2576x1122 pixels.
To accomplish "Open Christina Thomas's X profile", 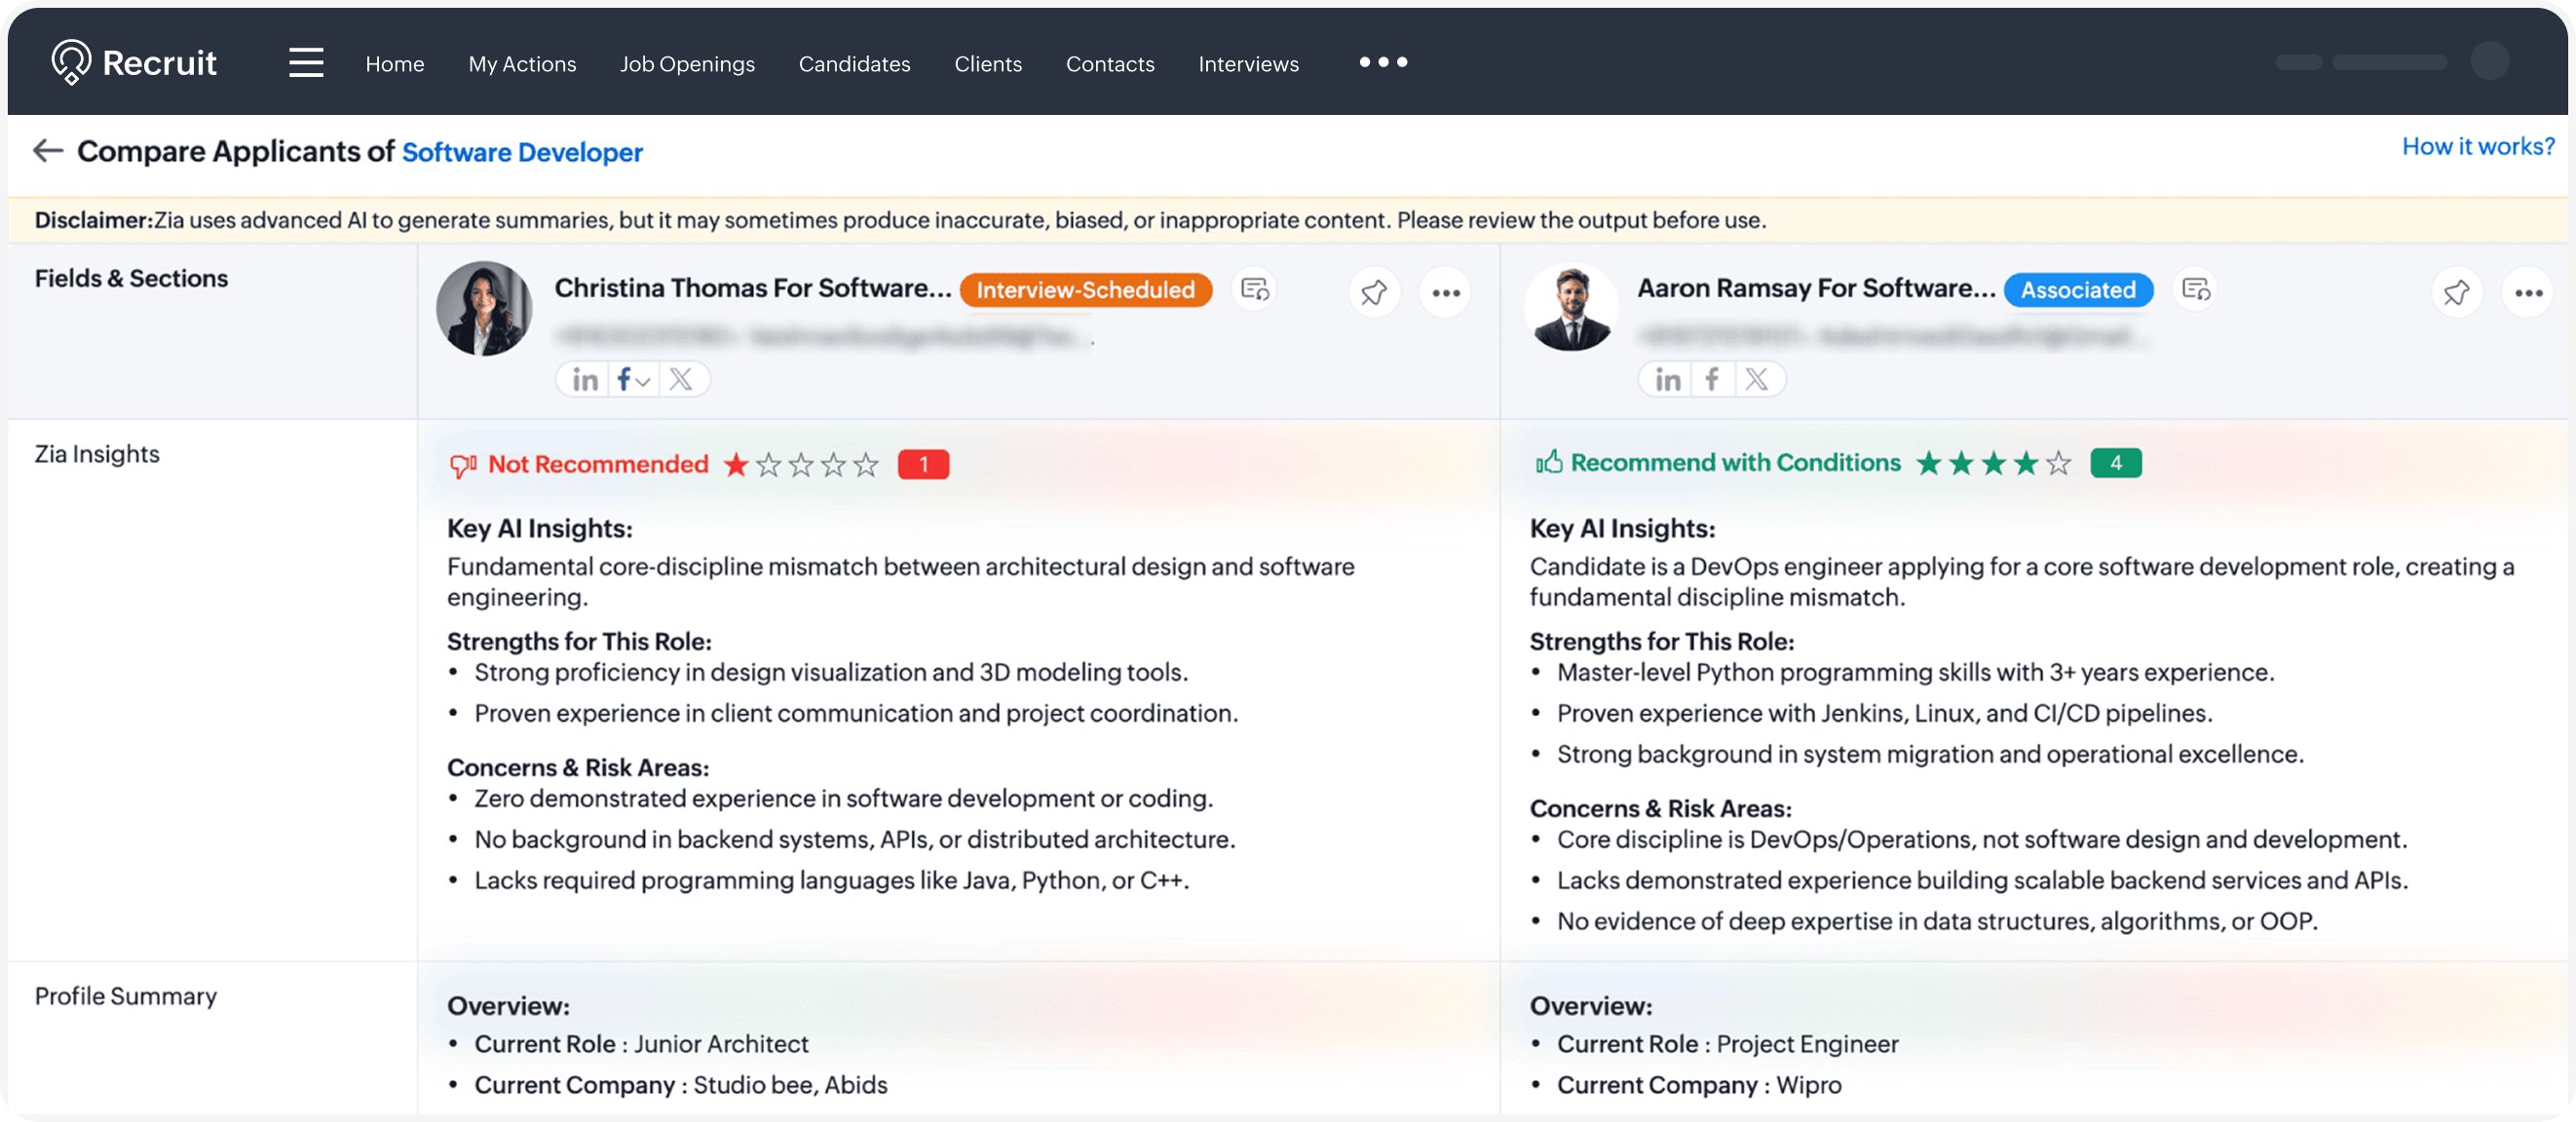I will (x=681, y=380).
